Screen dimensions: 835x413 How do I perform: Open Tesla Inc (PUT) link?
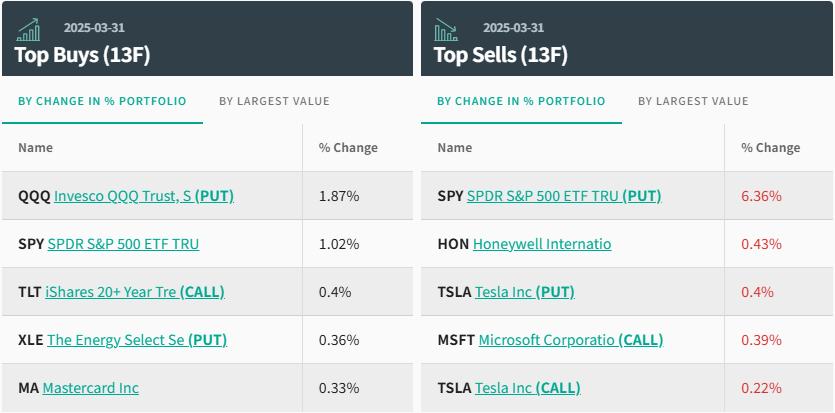point(525,292)
